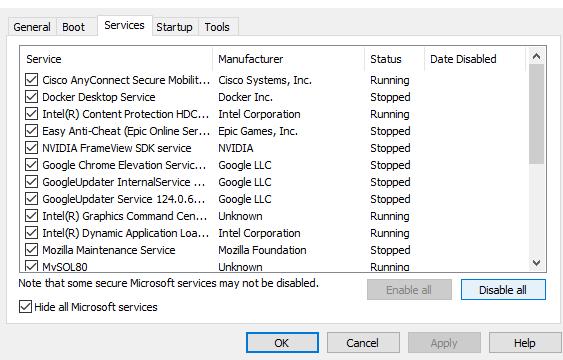563x360 pixels.
Task: Select the Docker Desktop Service row text
Action: 99,97
